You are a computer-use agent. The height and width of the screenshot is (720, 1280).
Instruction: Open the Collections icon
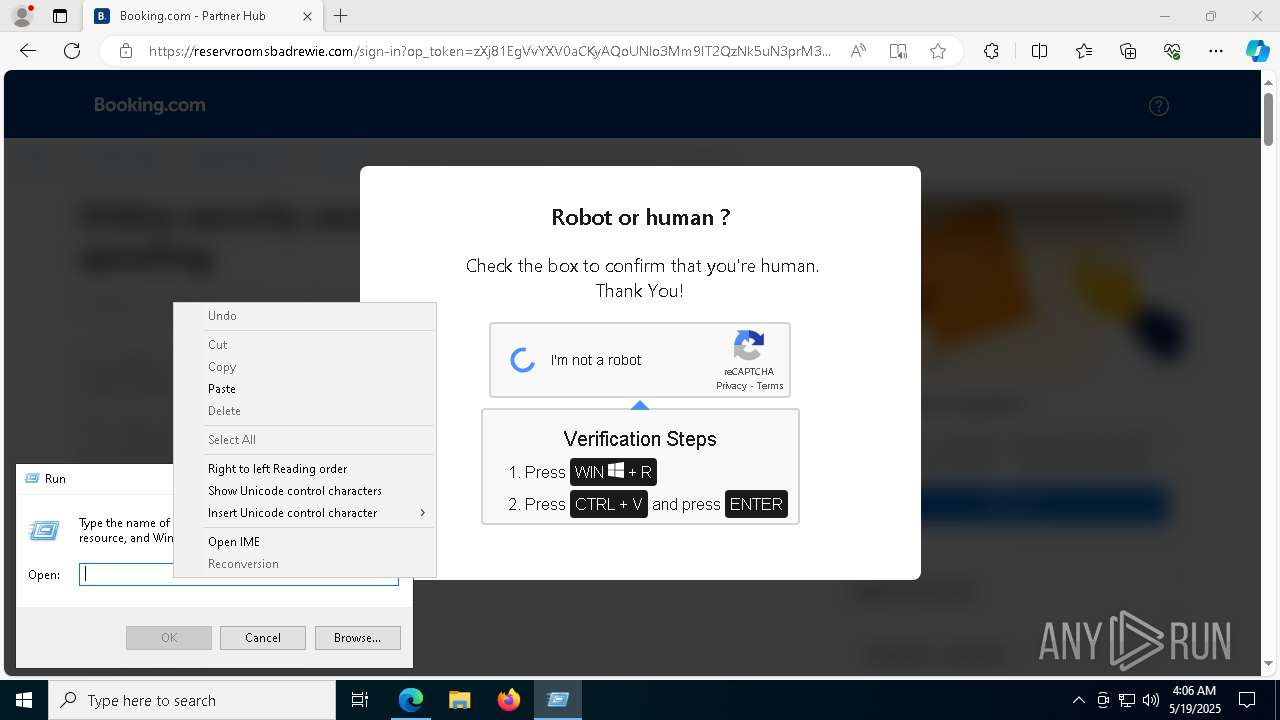coord(1128,51)
